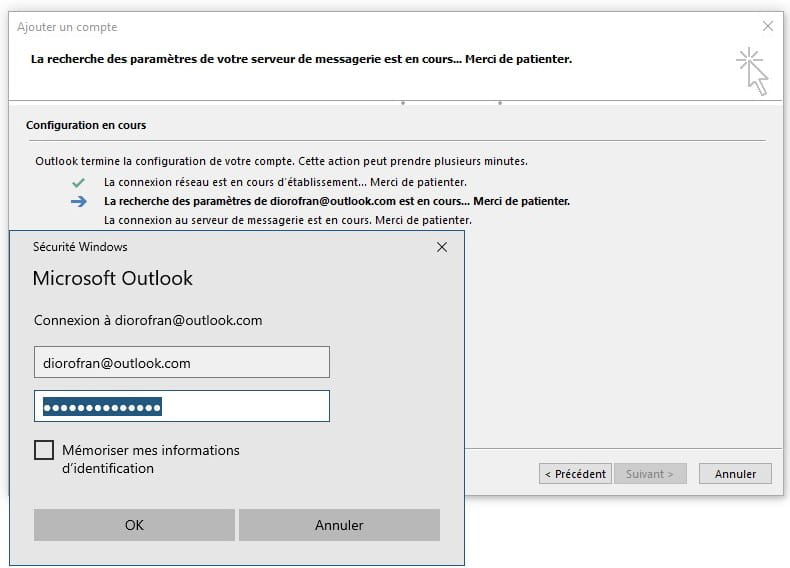Image resolution: width=790 pixels, height=568 pixels.
Task: Click the mail server connection status line
Action: 288,220
